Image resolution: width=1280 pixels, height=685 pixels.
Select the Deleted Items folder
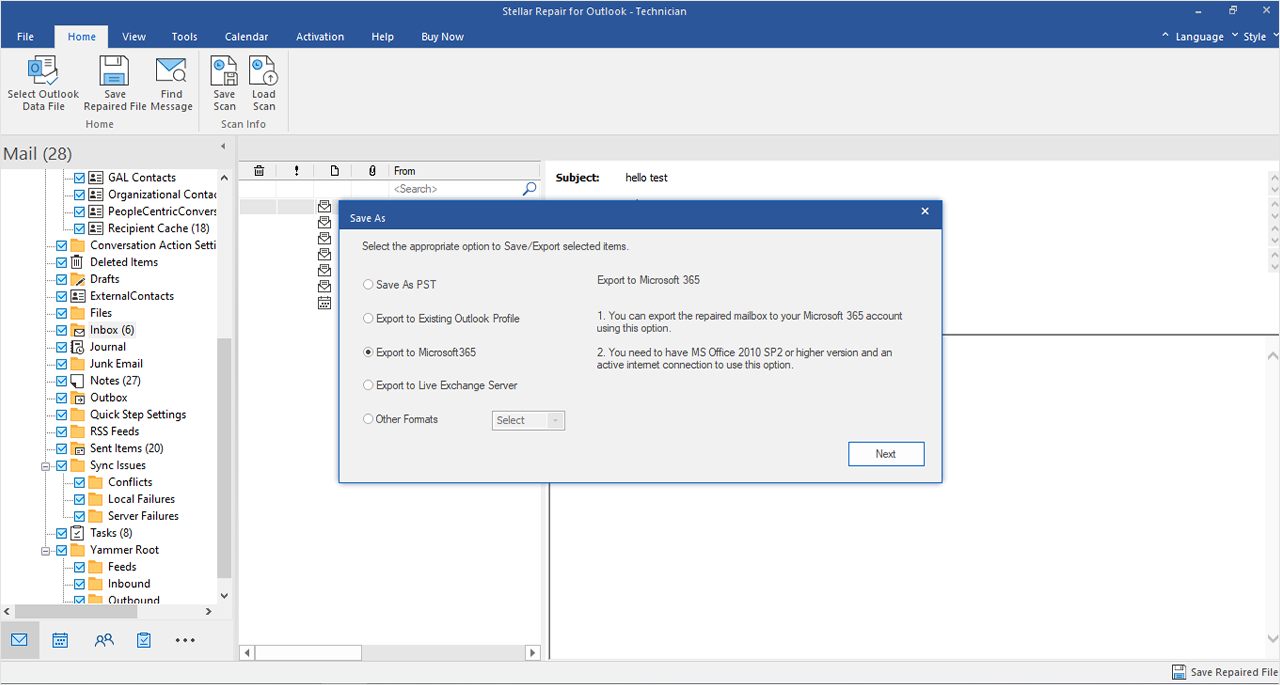point(124,262)
